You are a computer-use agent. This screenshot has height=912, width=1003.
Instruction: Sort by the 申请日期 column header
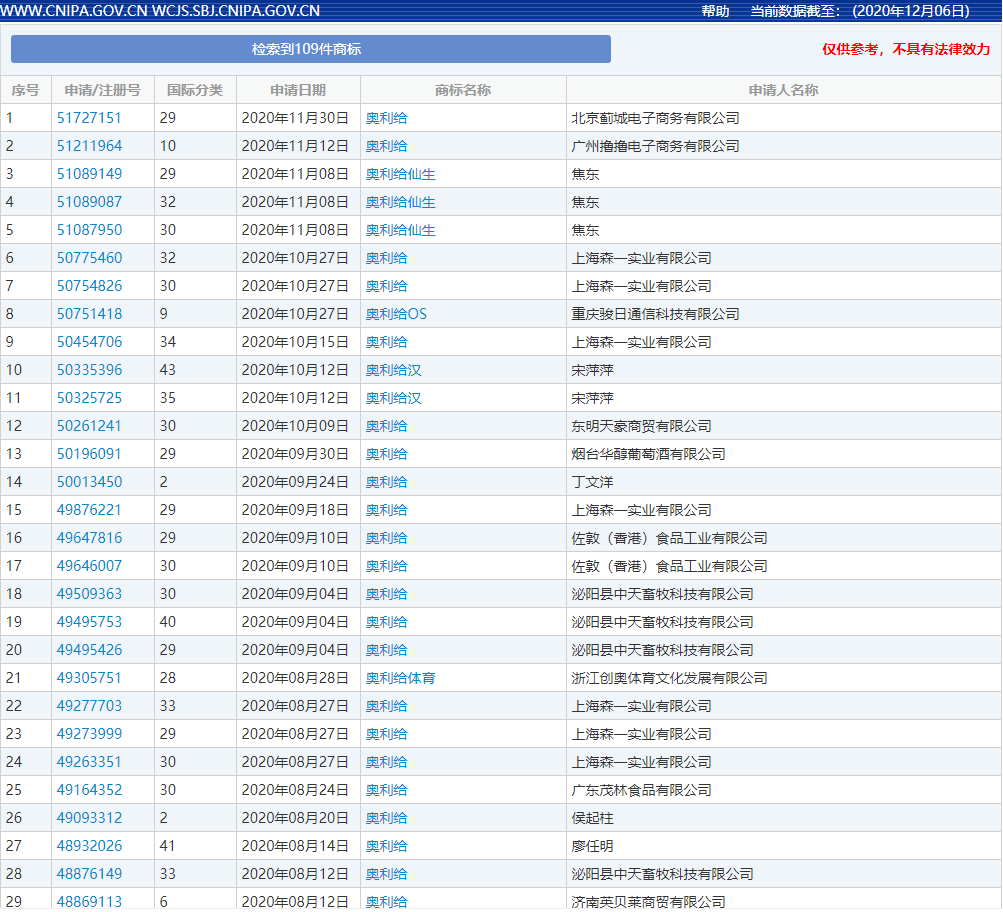tap(297, 89)
